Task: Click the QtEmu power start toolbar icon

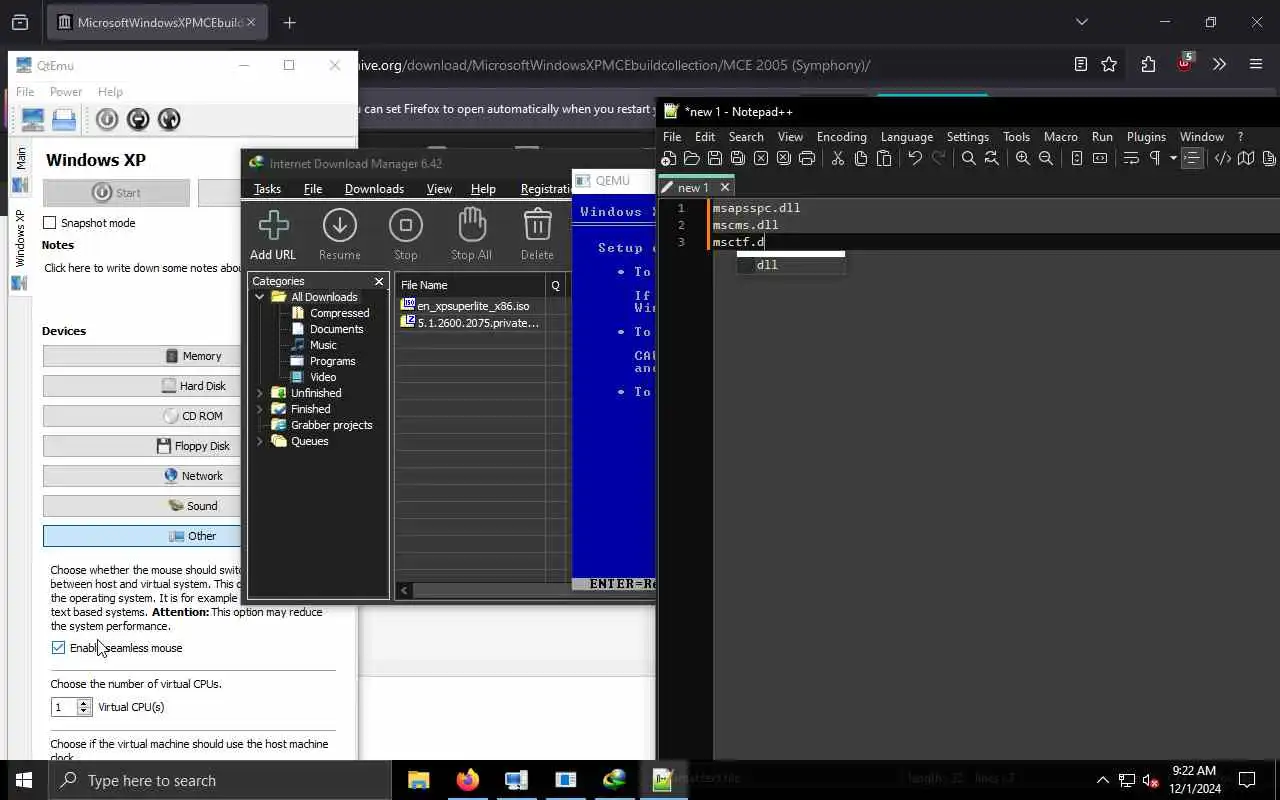Action: [107, 119]
